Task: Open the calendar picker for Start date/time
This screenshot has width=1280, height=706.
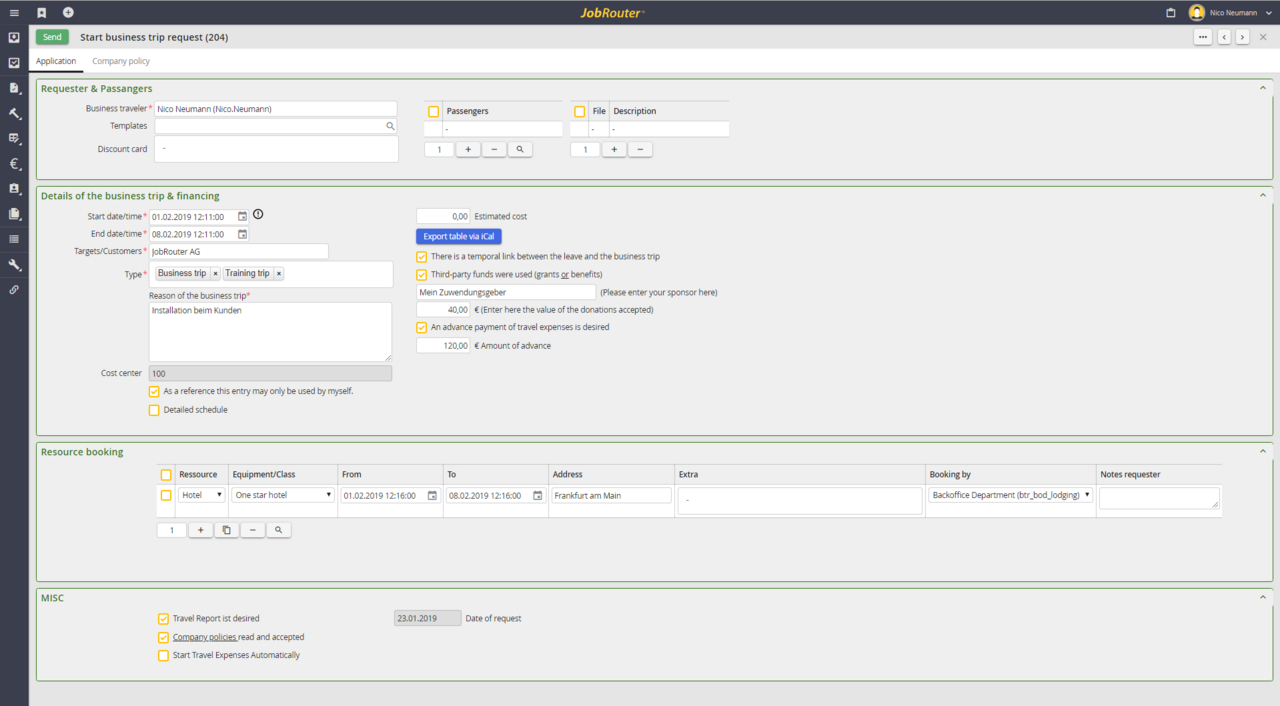Action: pos(242,216)
